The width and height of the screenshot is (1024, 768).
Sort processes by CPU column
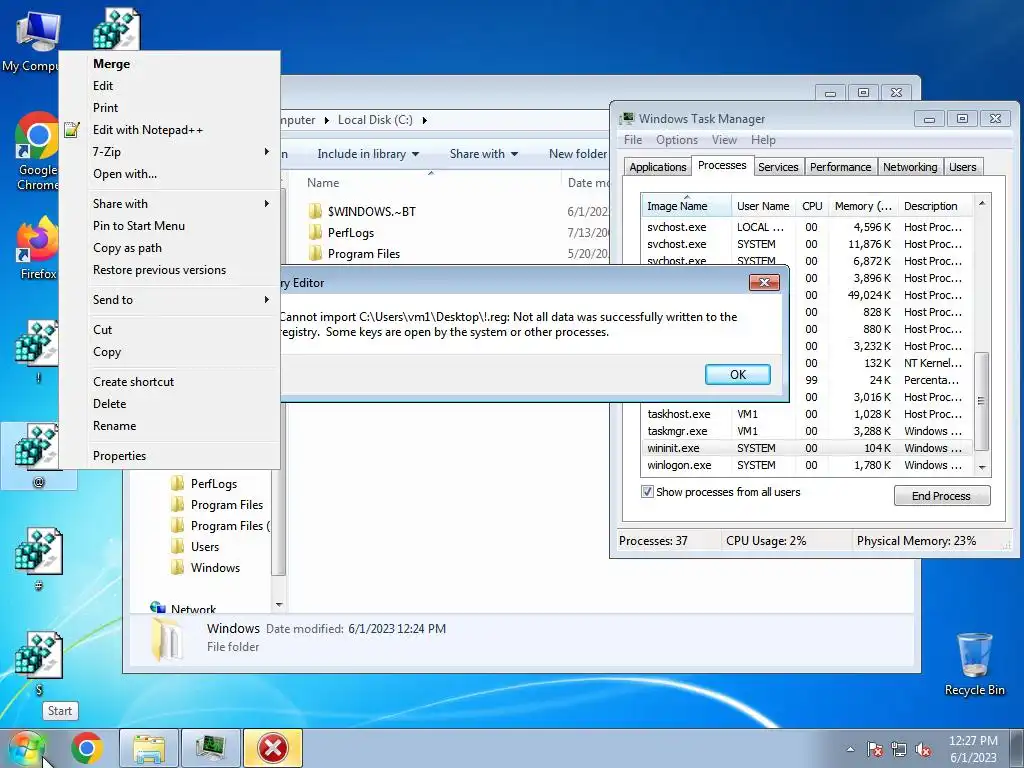tap(812, 206)
